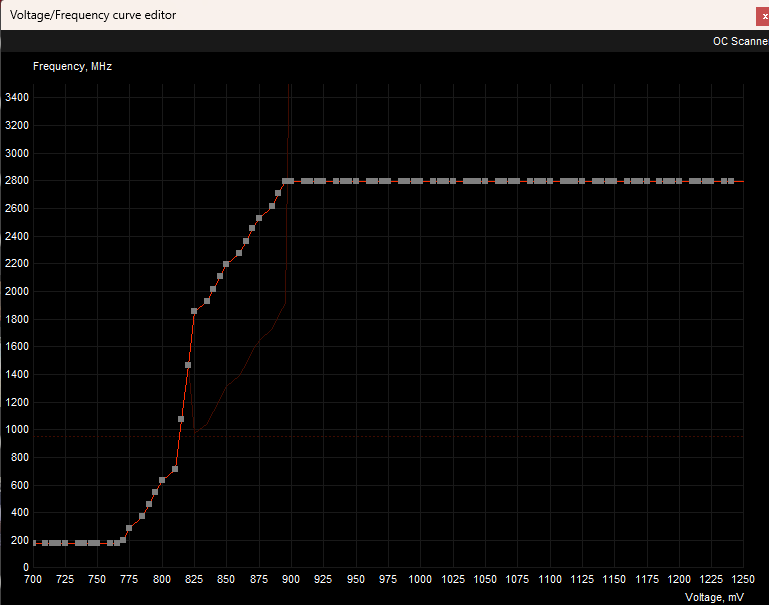
Task: Select the first curve point at 700 mV
Action: [x=34, y=543]
